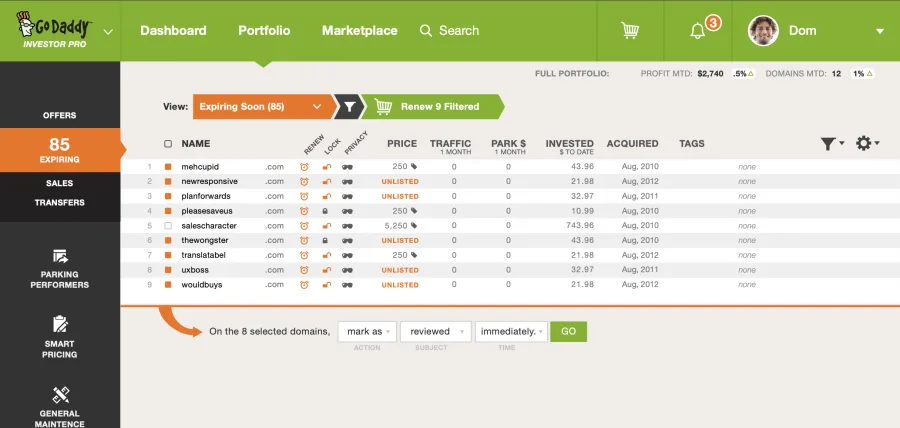Uncheck the thewongster row checkbox

[168, 240]
